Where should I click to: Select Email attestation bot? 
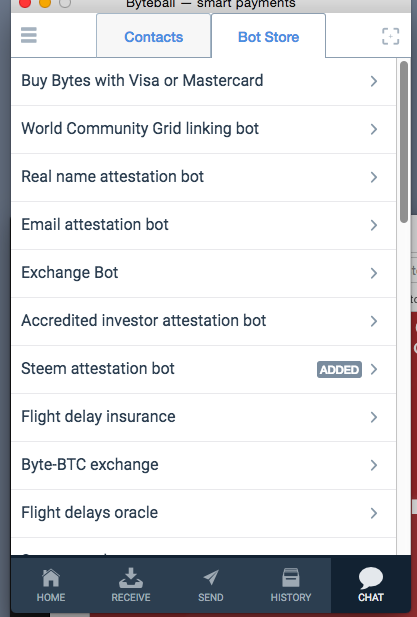pyautogui.click(x=203, y=225)
